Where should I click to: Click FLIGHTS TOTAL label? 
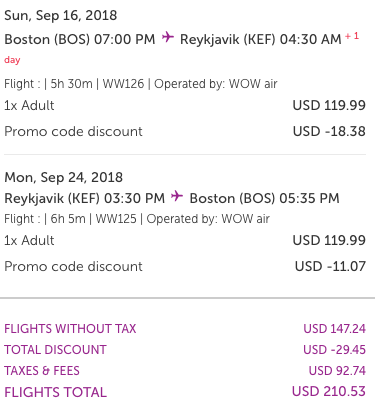[55, 392]
